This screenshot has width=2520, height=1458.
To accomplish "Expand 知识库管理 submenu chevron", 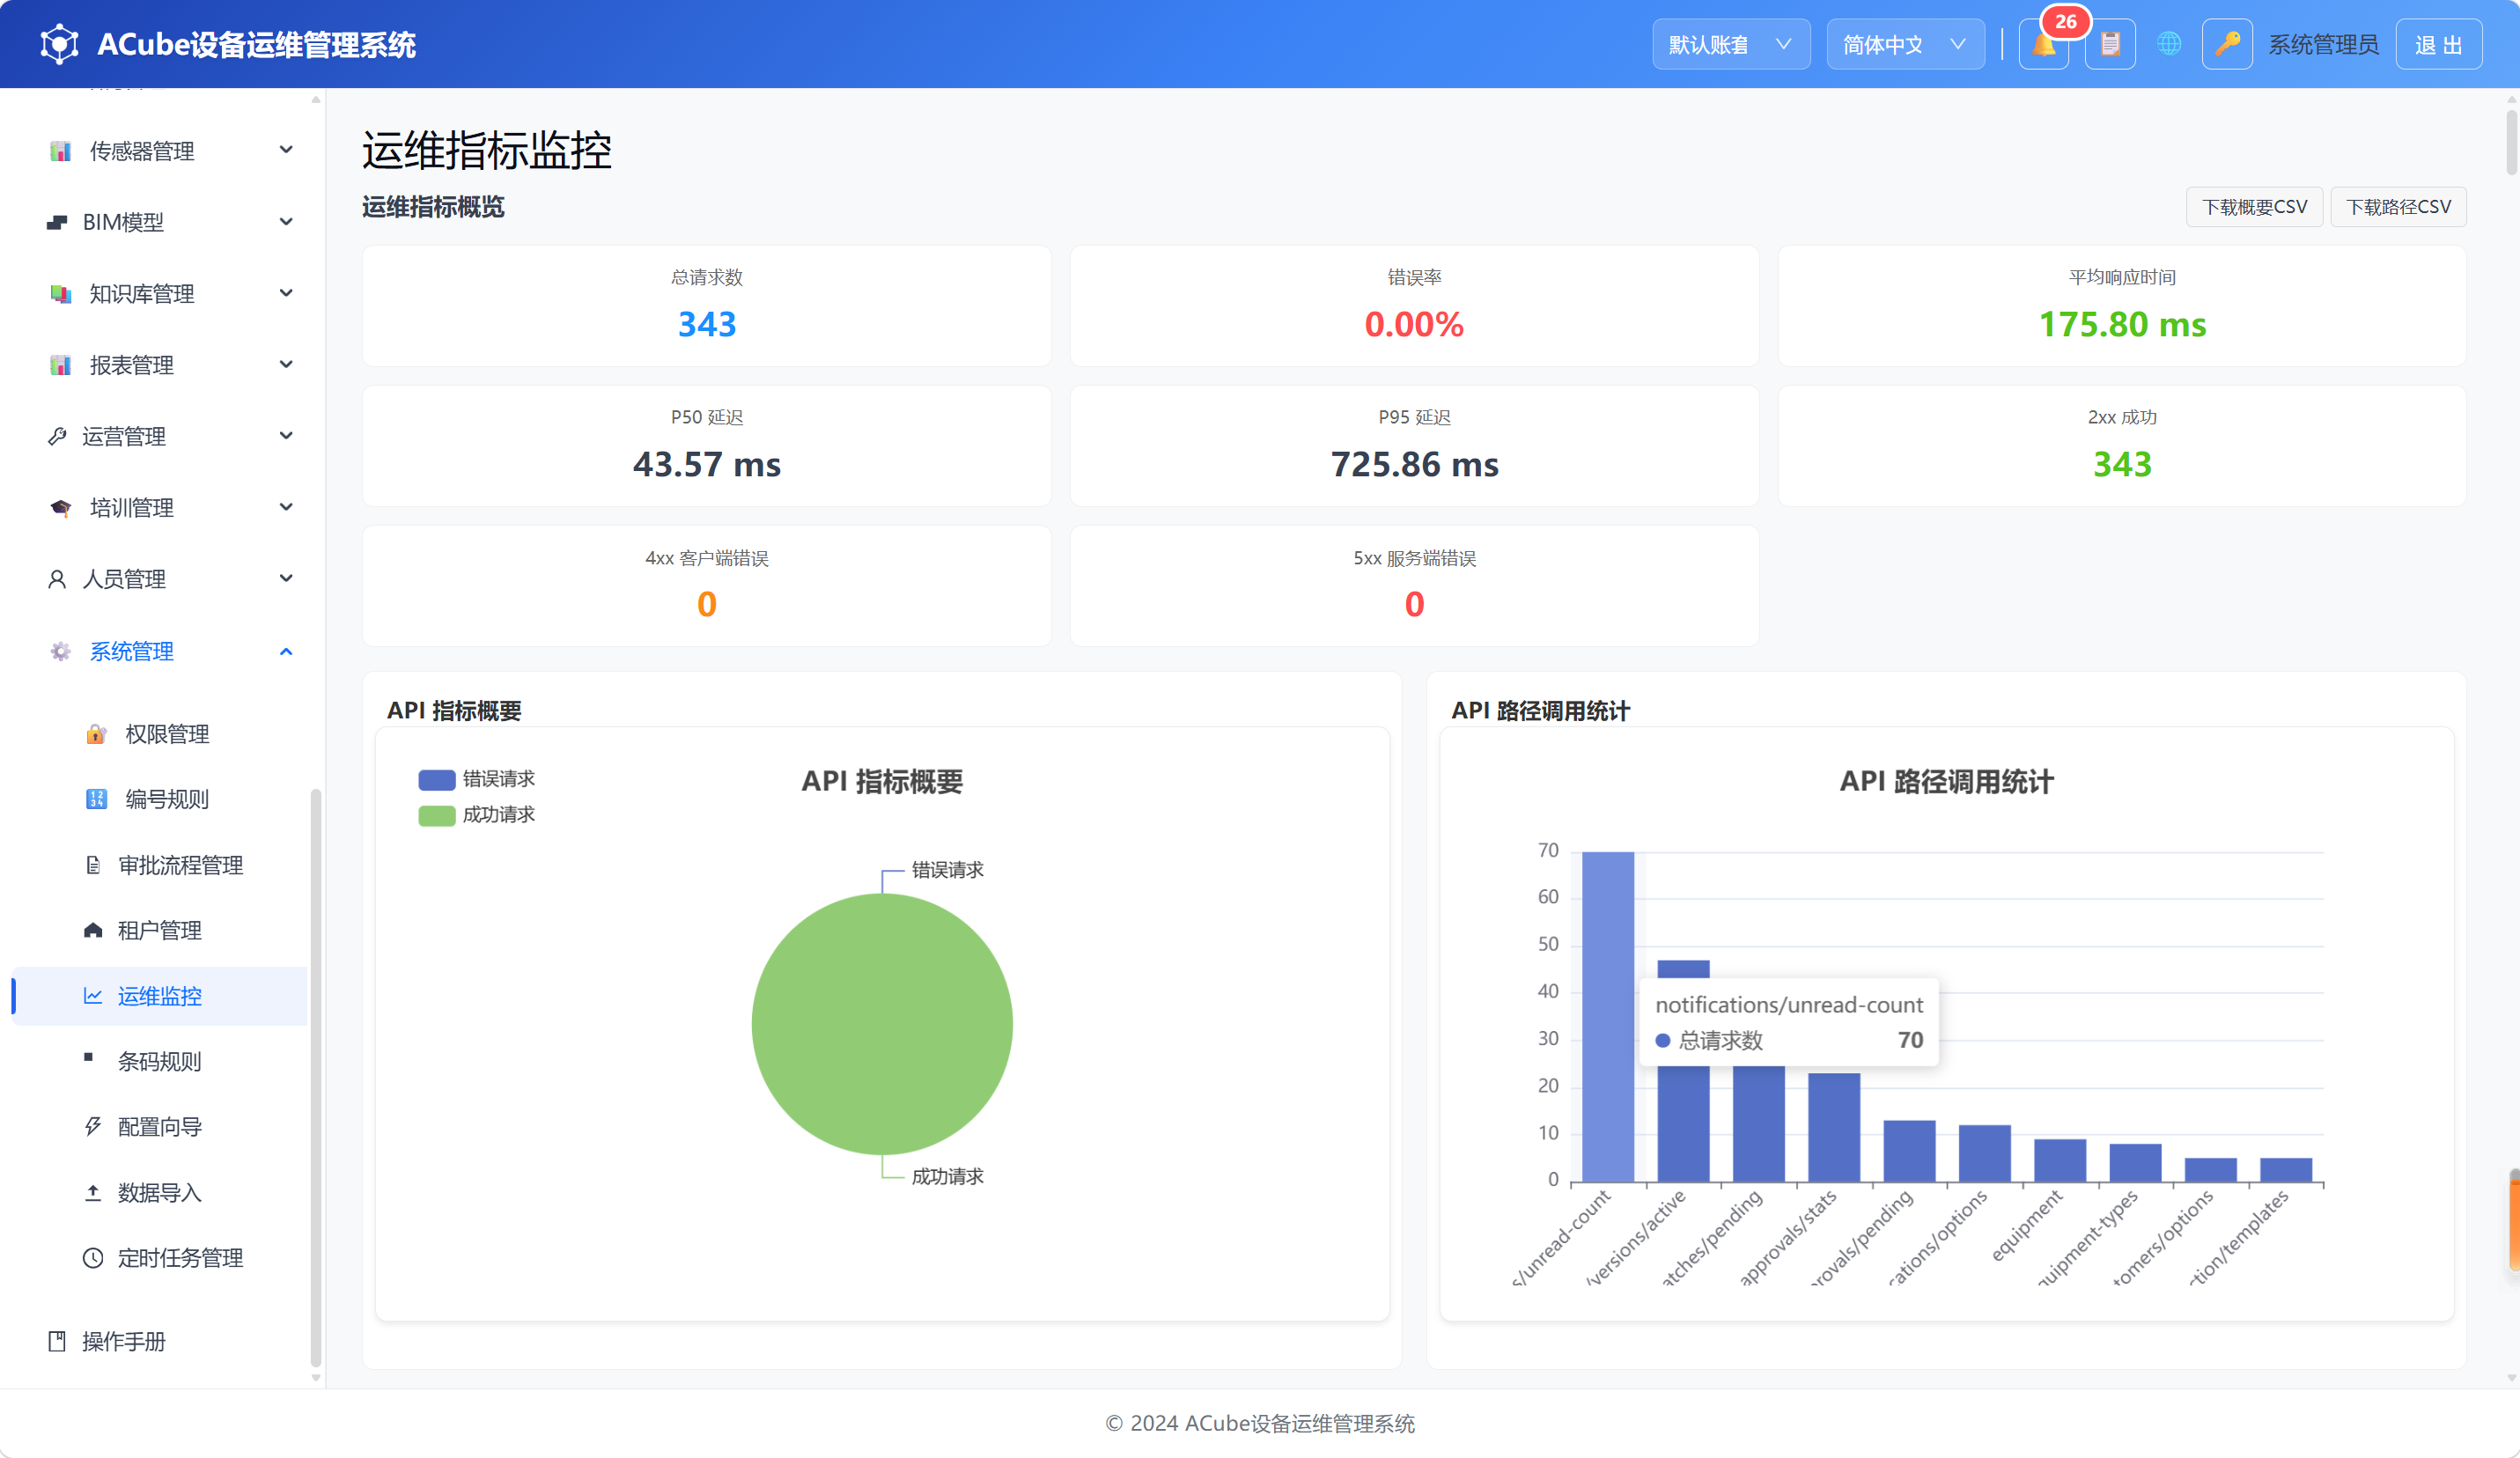I will click(286, 293).
